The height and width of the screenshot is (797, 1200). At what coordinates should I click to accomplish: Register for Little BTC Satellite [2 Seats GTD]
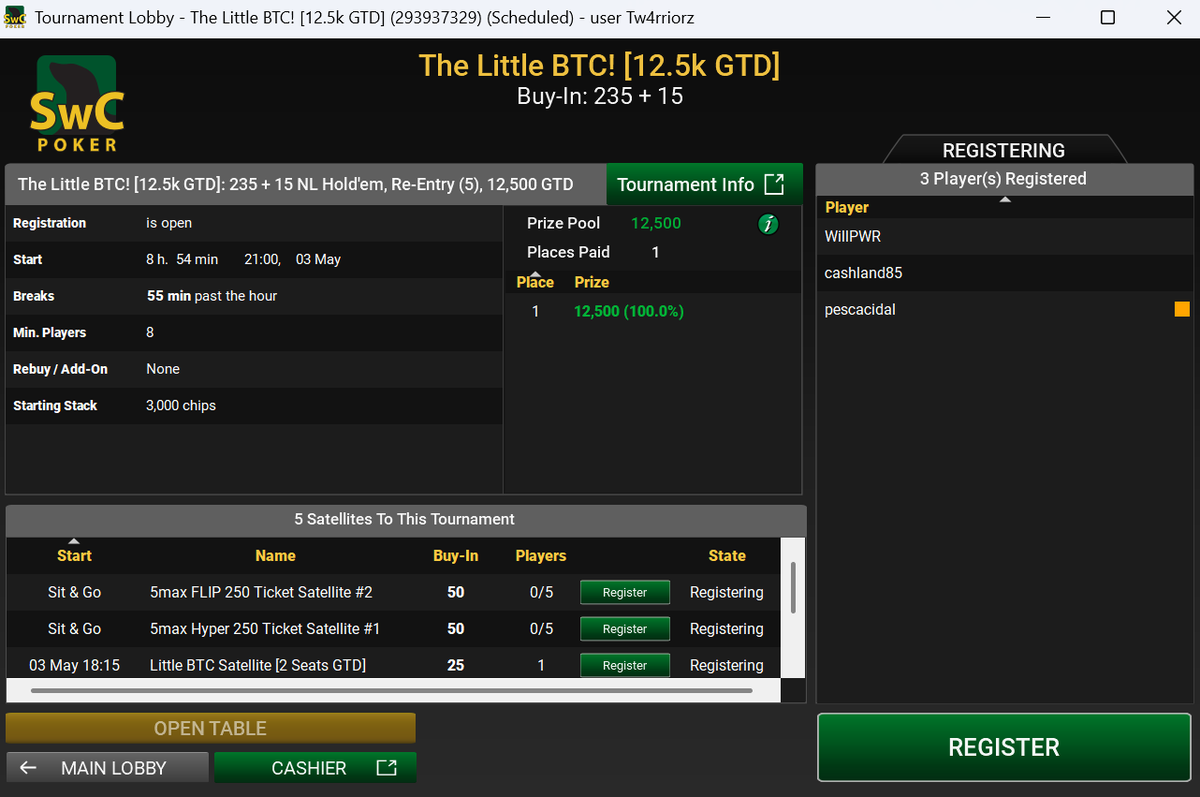pos(625,665)
